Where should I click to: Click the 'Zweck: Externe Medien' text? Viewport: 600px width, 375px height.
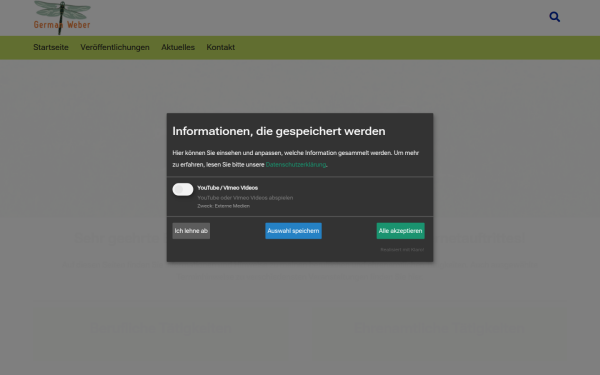223,206
